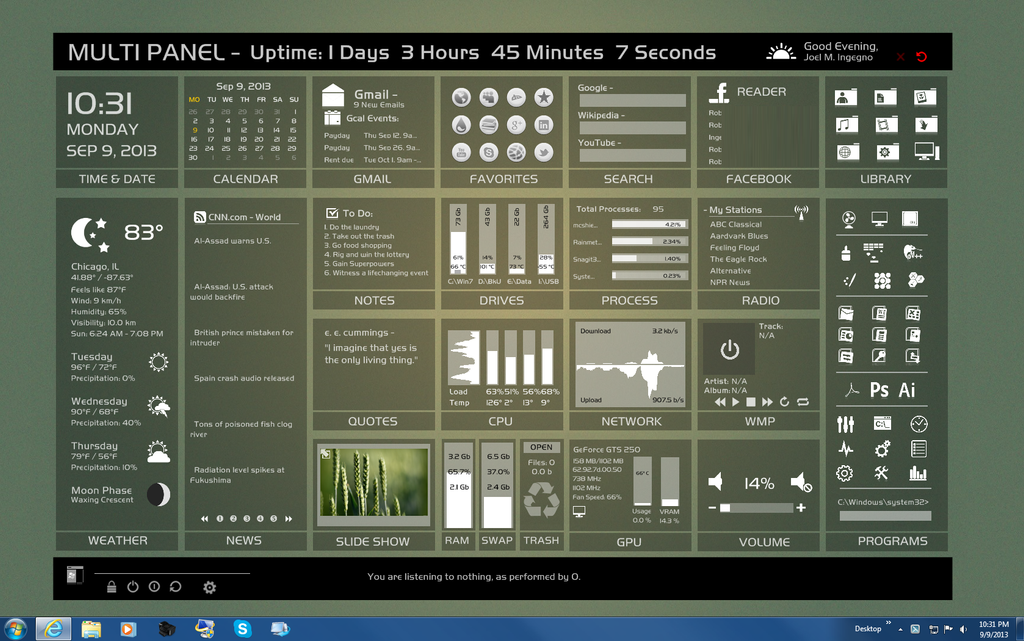Open the Music folder in Library
This screenshot has height=641, width=1024.
point(846,125)
